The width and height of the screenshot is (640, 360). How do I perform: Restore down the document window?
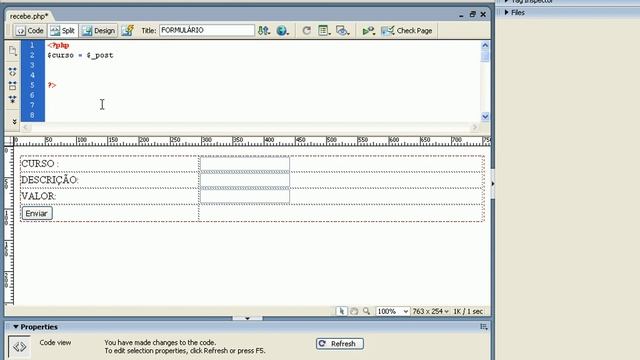coord(473,14)
